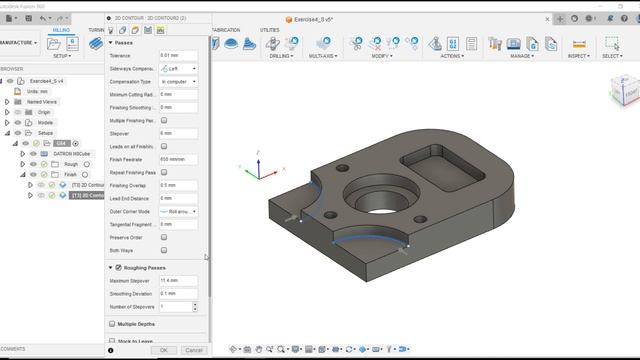Click the Look At icon in the navigation bar
The image size is (640, 360).
coord(247,349)
